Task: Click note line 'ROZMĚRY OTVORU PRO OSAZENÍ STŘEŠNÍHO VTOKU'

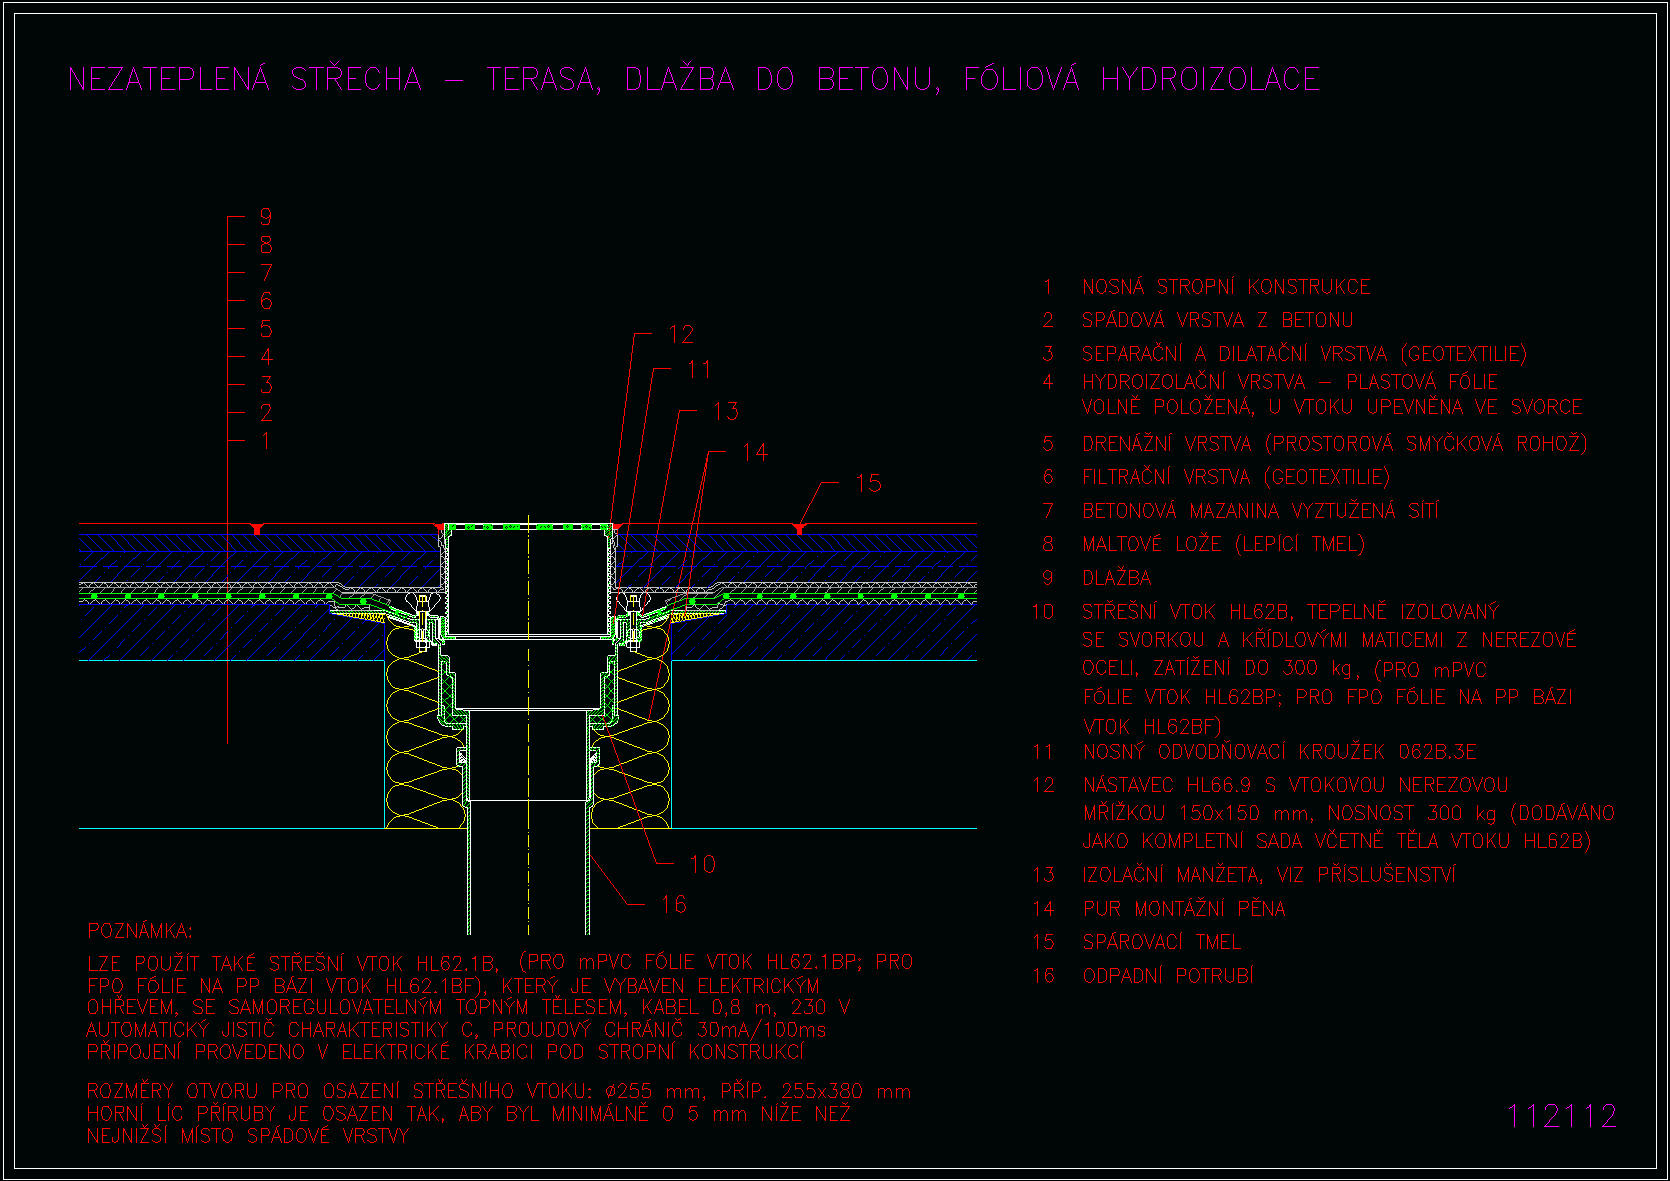Action: coord(499,1092)
